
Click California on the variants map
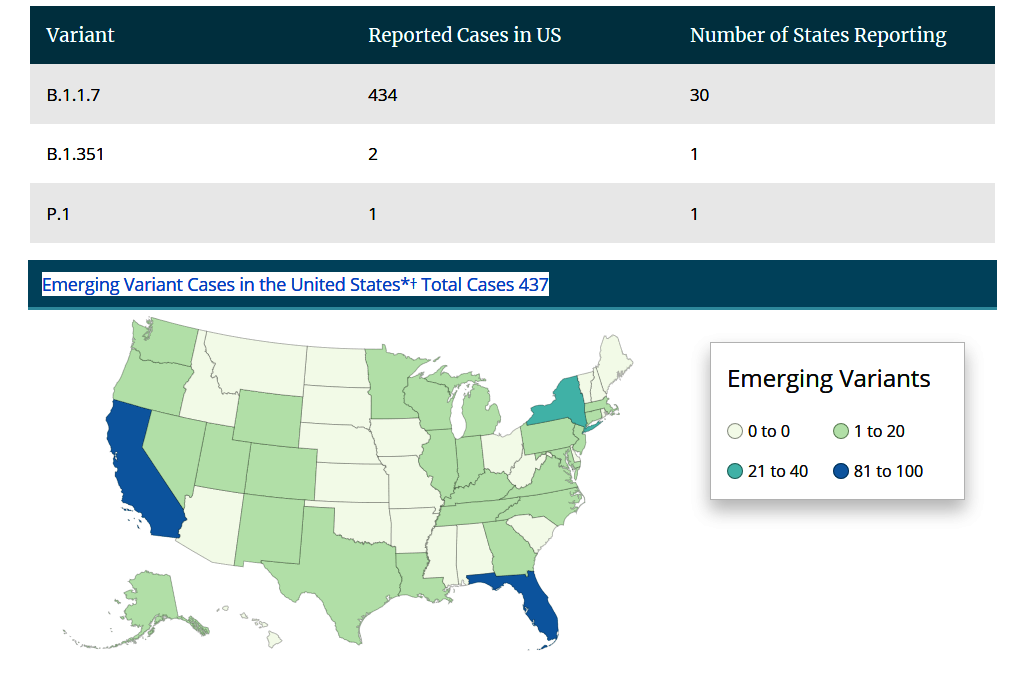[140, 470]
